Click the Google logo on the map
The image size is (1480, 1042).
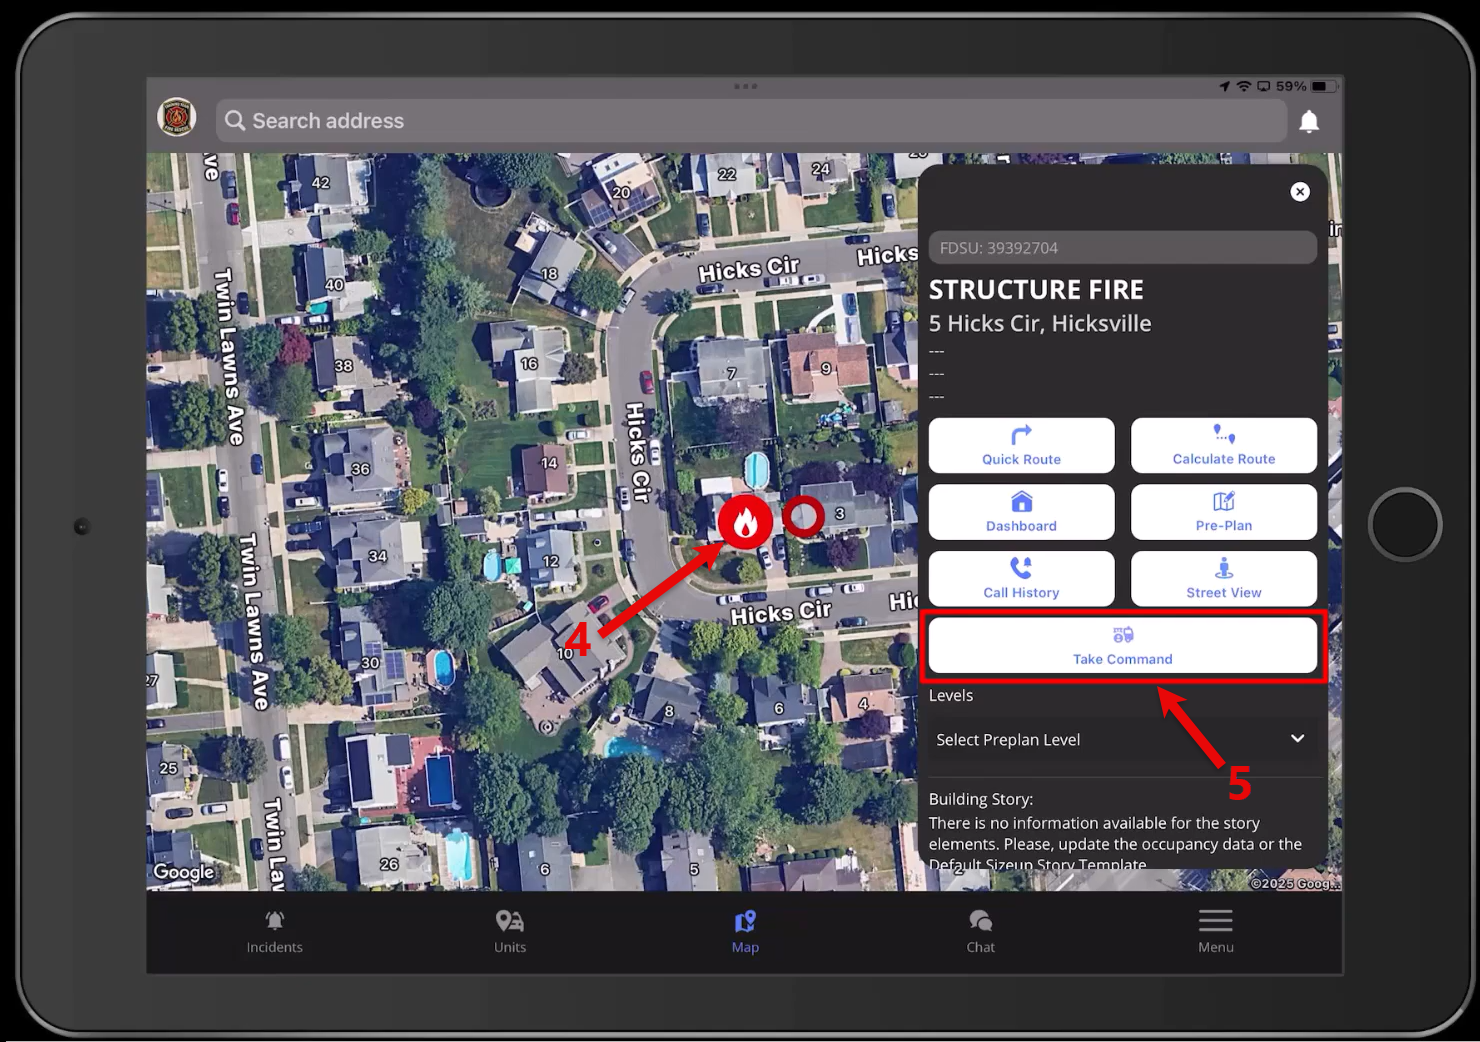(x=183, y=872)
